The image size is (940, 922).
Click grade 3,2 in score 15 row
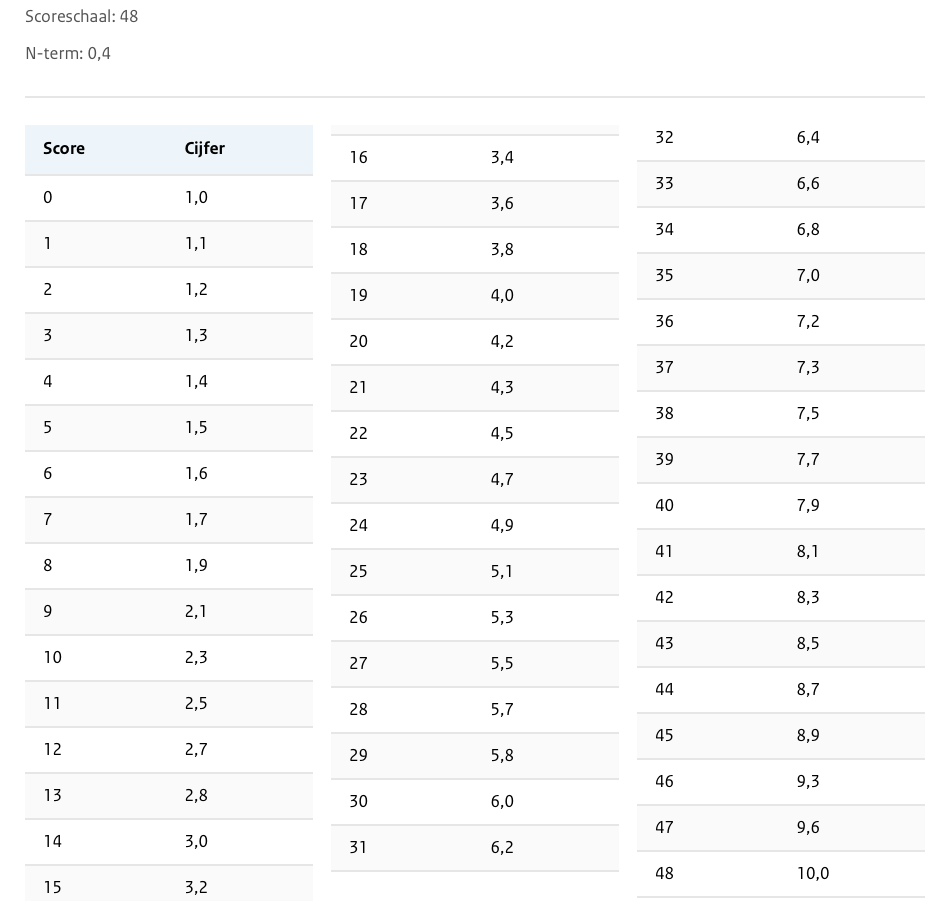click(x=197, y=888)
